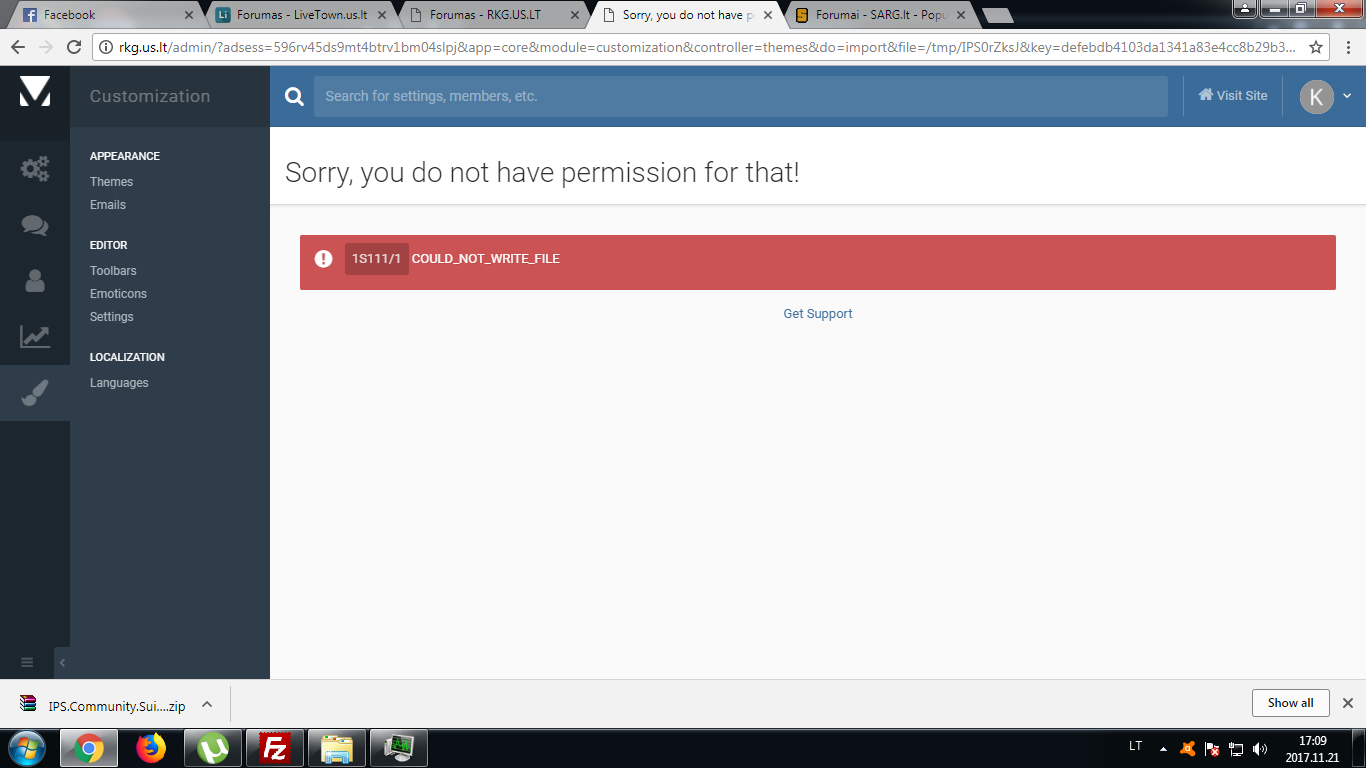Click the COULD_NOT_WRITE_FILE error text
This screenshot has height=768, width=1366.
pyautogui.click(x=486, y=259)
